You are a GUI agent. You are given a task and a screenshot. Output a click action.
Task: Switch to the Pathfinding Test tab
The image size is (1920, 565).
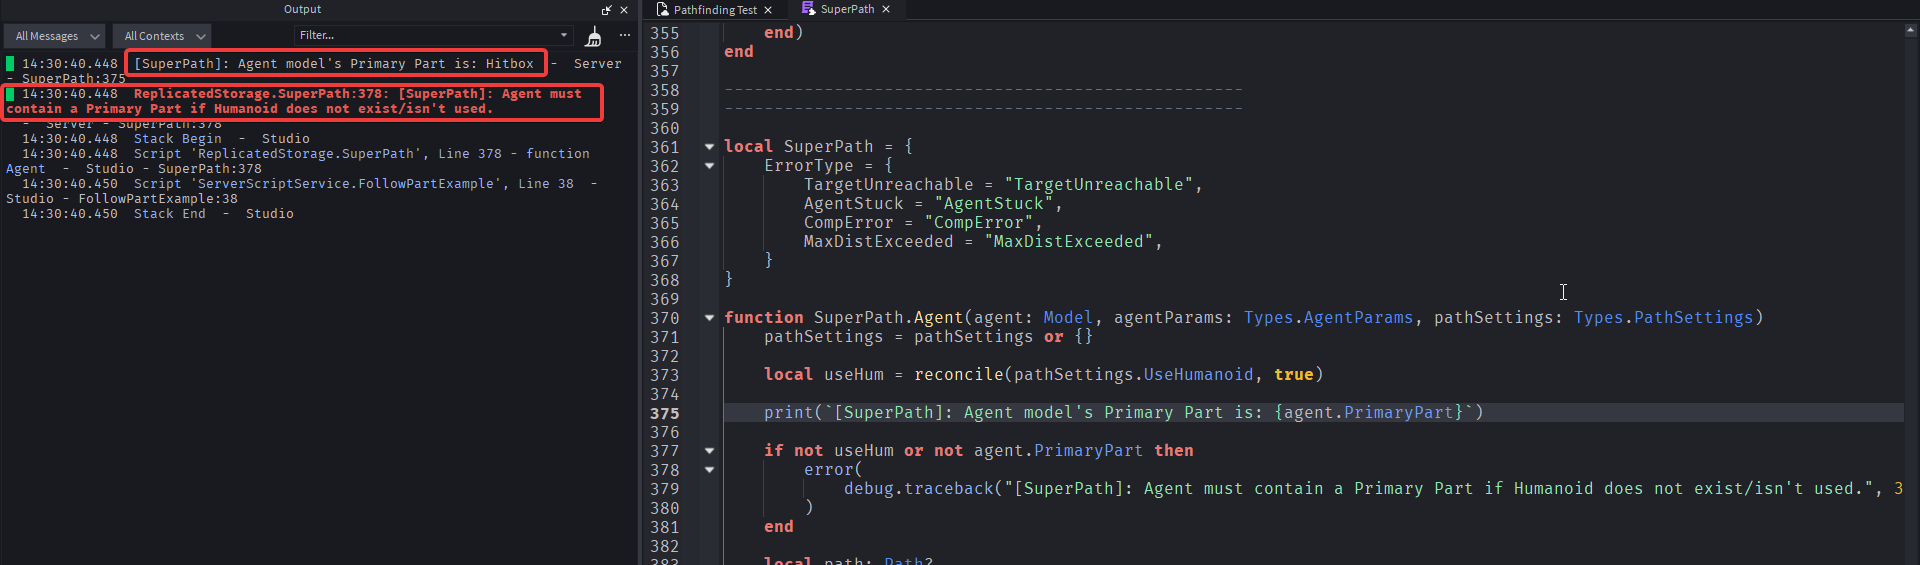pyautogui.click(x=715, y=10)
